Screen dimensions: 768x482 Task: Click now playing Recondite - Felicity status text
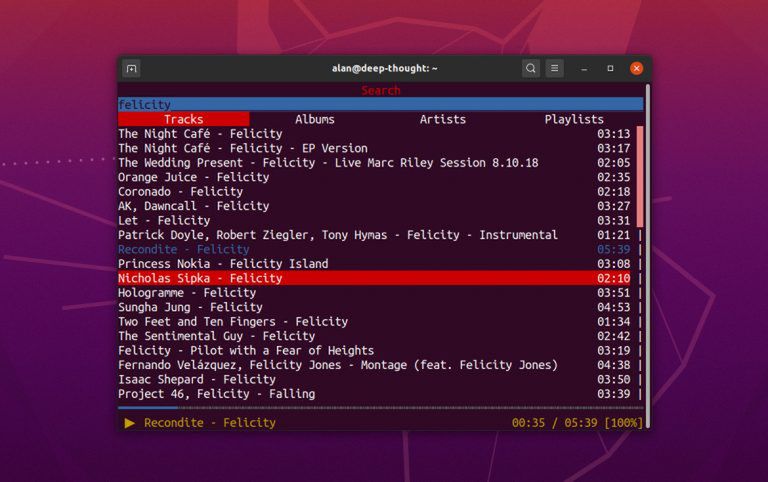[x=210, y=423]
